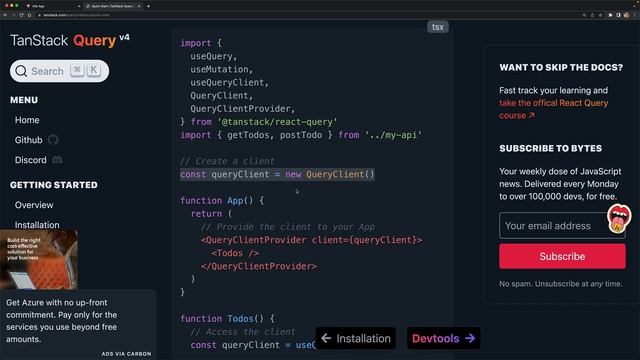Click the QueryClientProvider opening tag in code
Viewport: 640px width, 360px height.
point(311,240)
